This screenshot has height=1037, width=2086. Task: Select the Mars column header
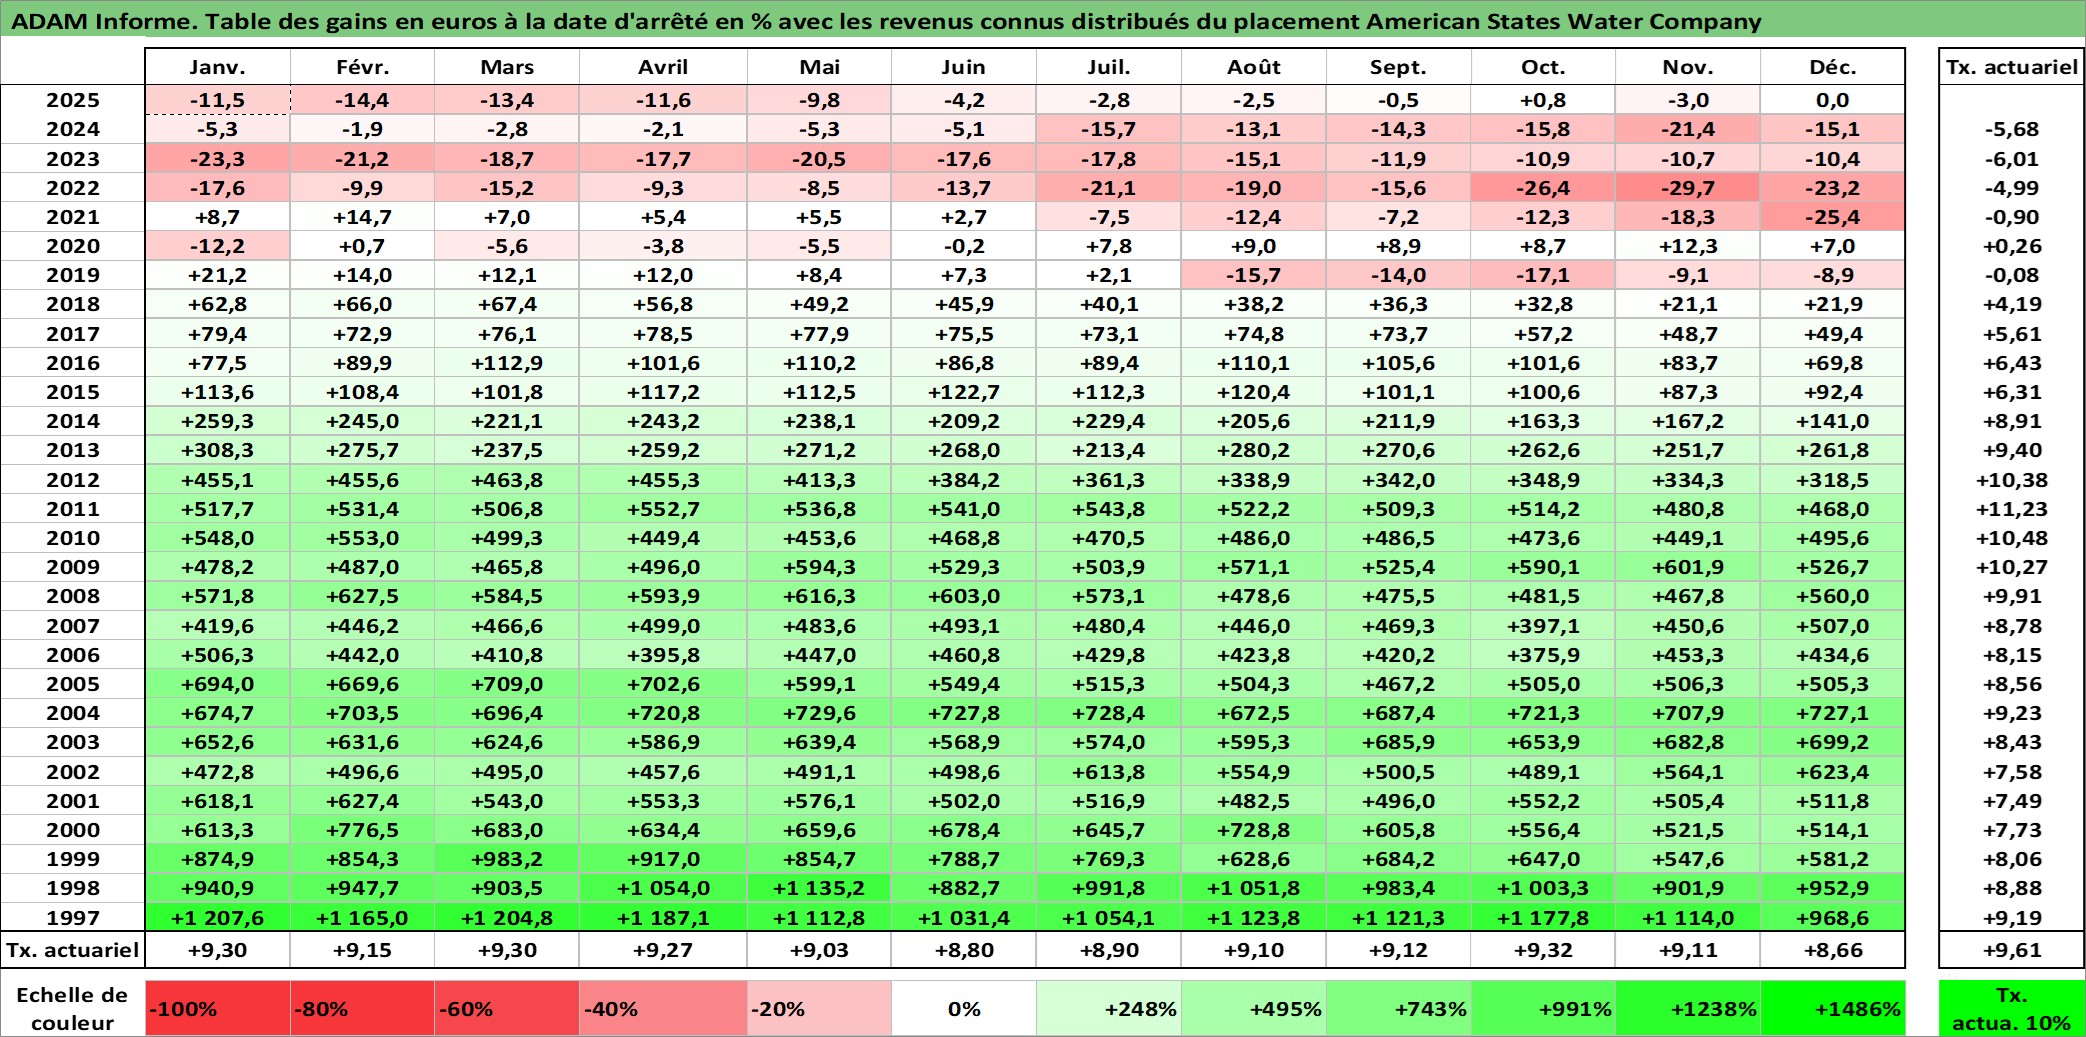507,67
